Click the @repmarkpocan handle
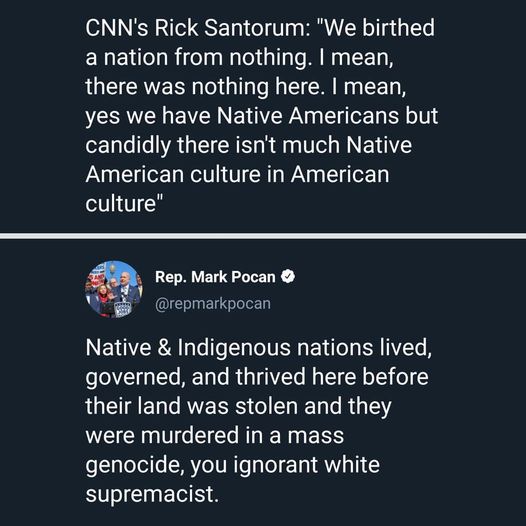Screen dimensions: 526x526 tap(213, 304)
